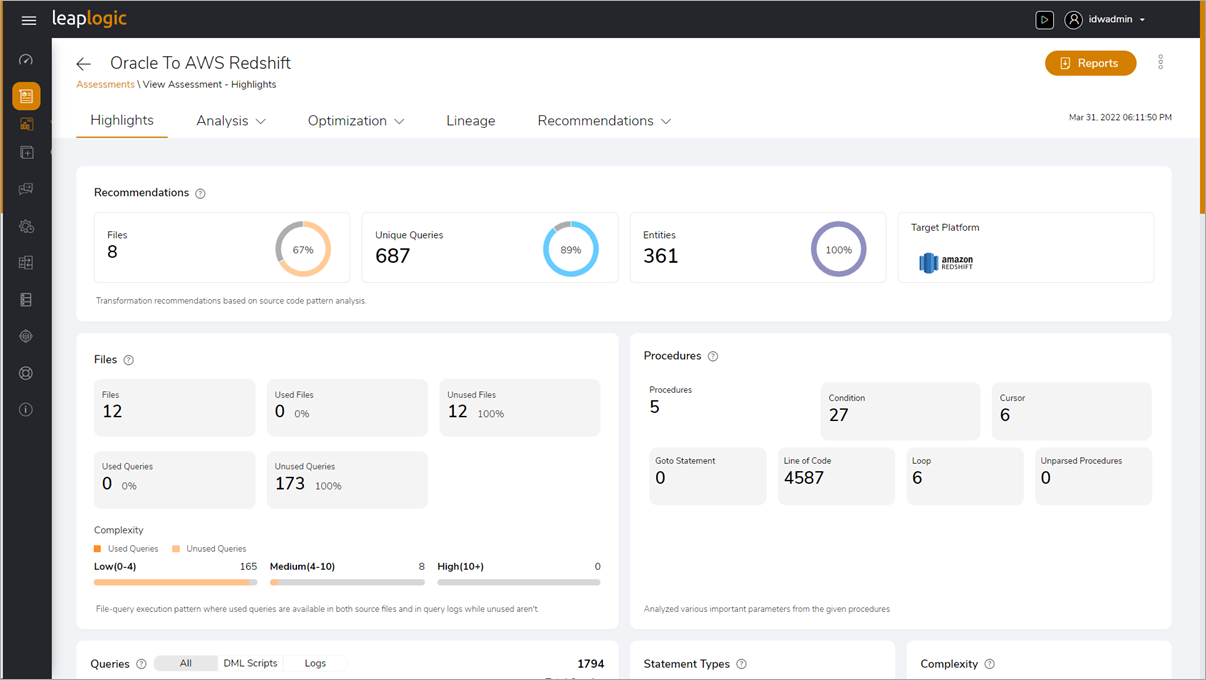This screenshot has height=680, width=1206.
Task: Click the Unused Queries legend swatch
Action: click(176, 549)
